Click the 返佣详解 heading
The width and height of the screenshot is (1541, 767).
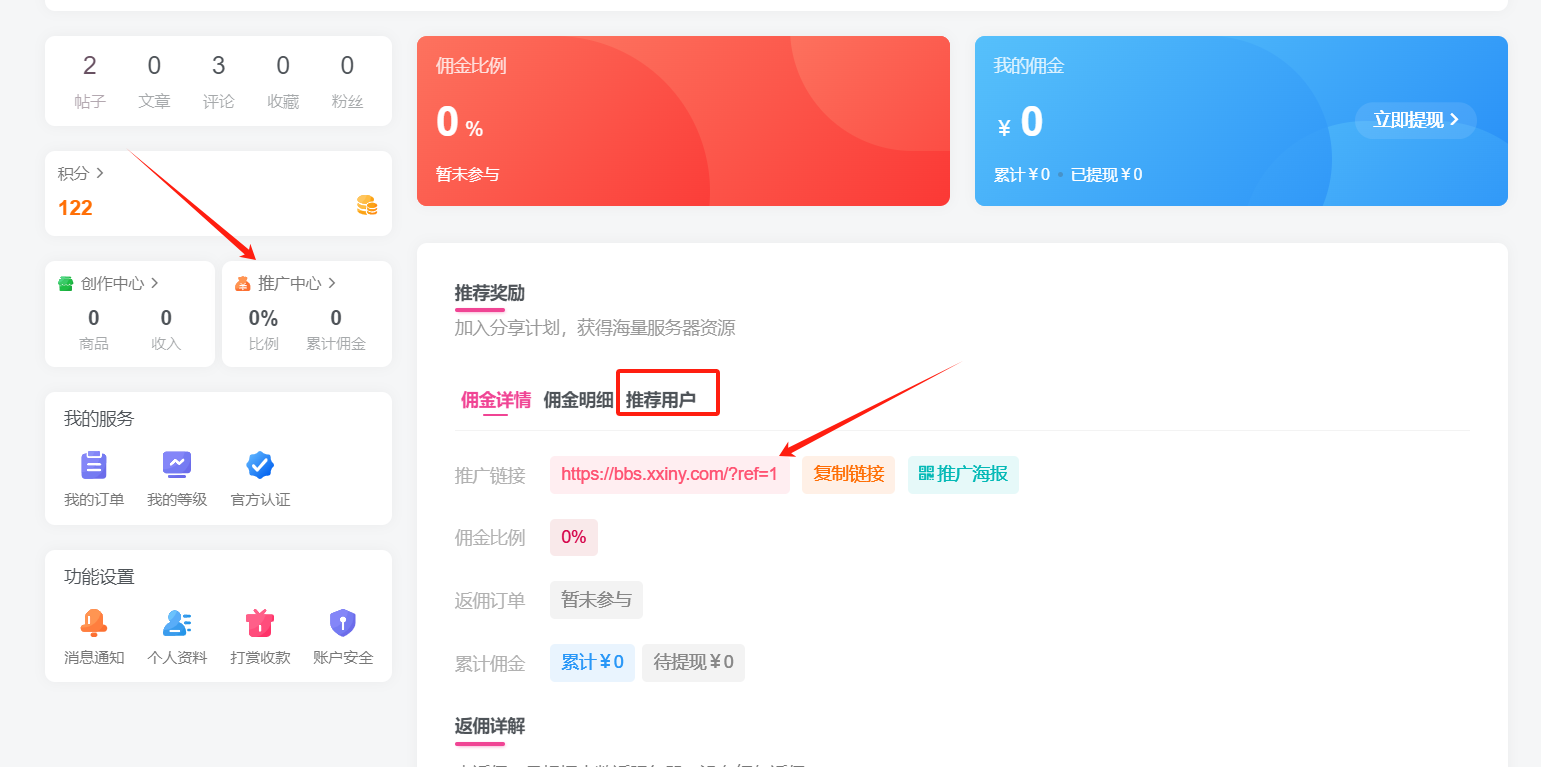tap(490, 726)
